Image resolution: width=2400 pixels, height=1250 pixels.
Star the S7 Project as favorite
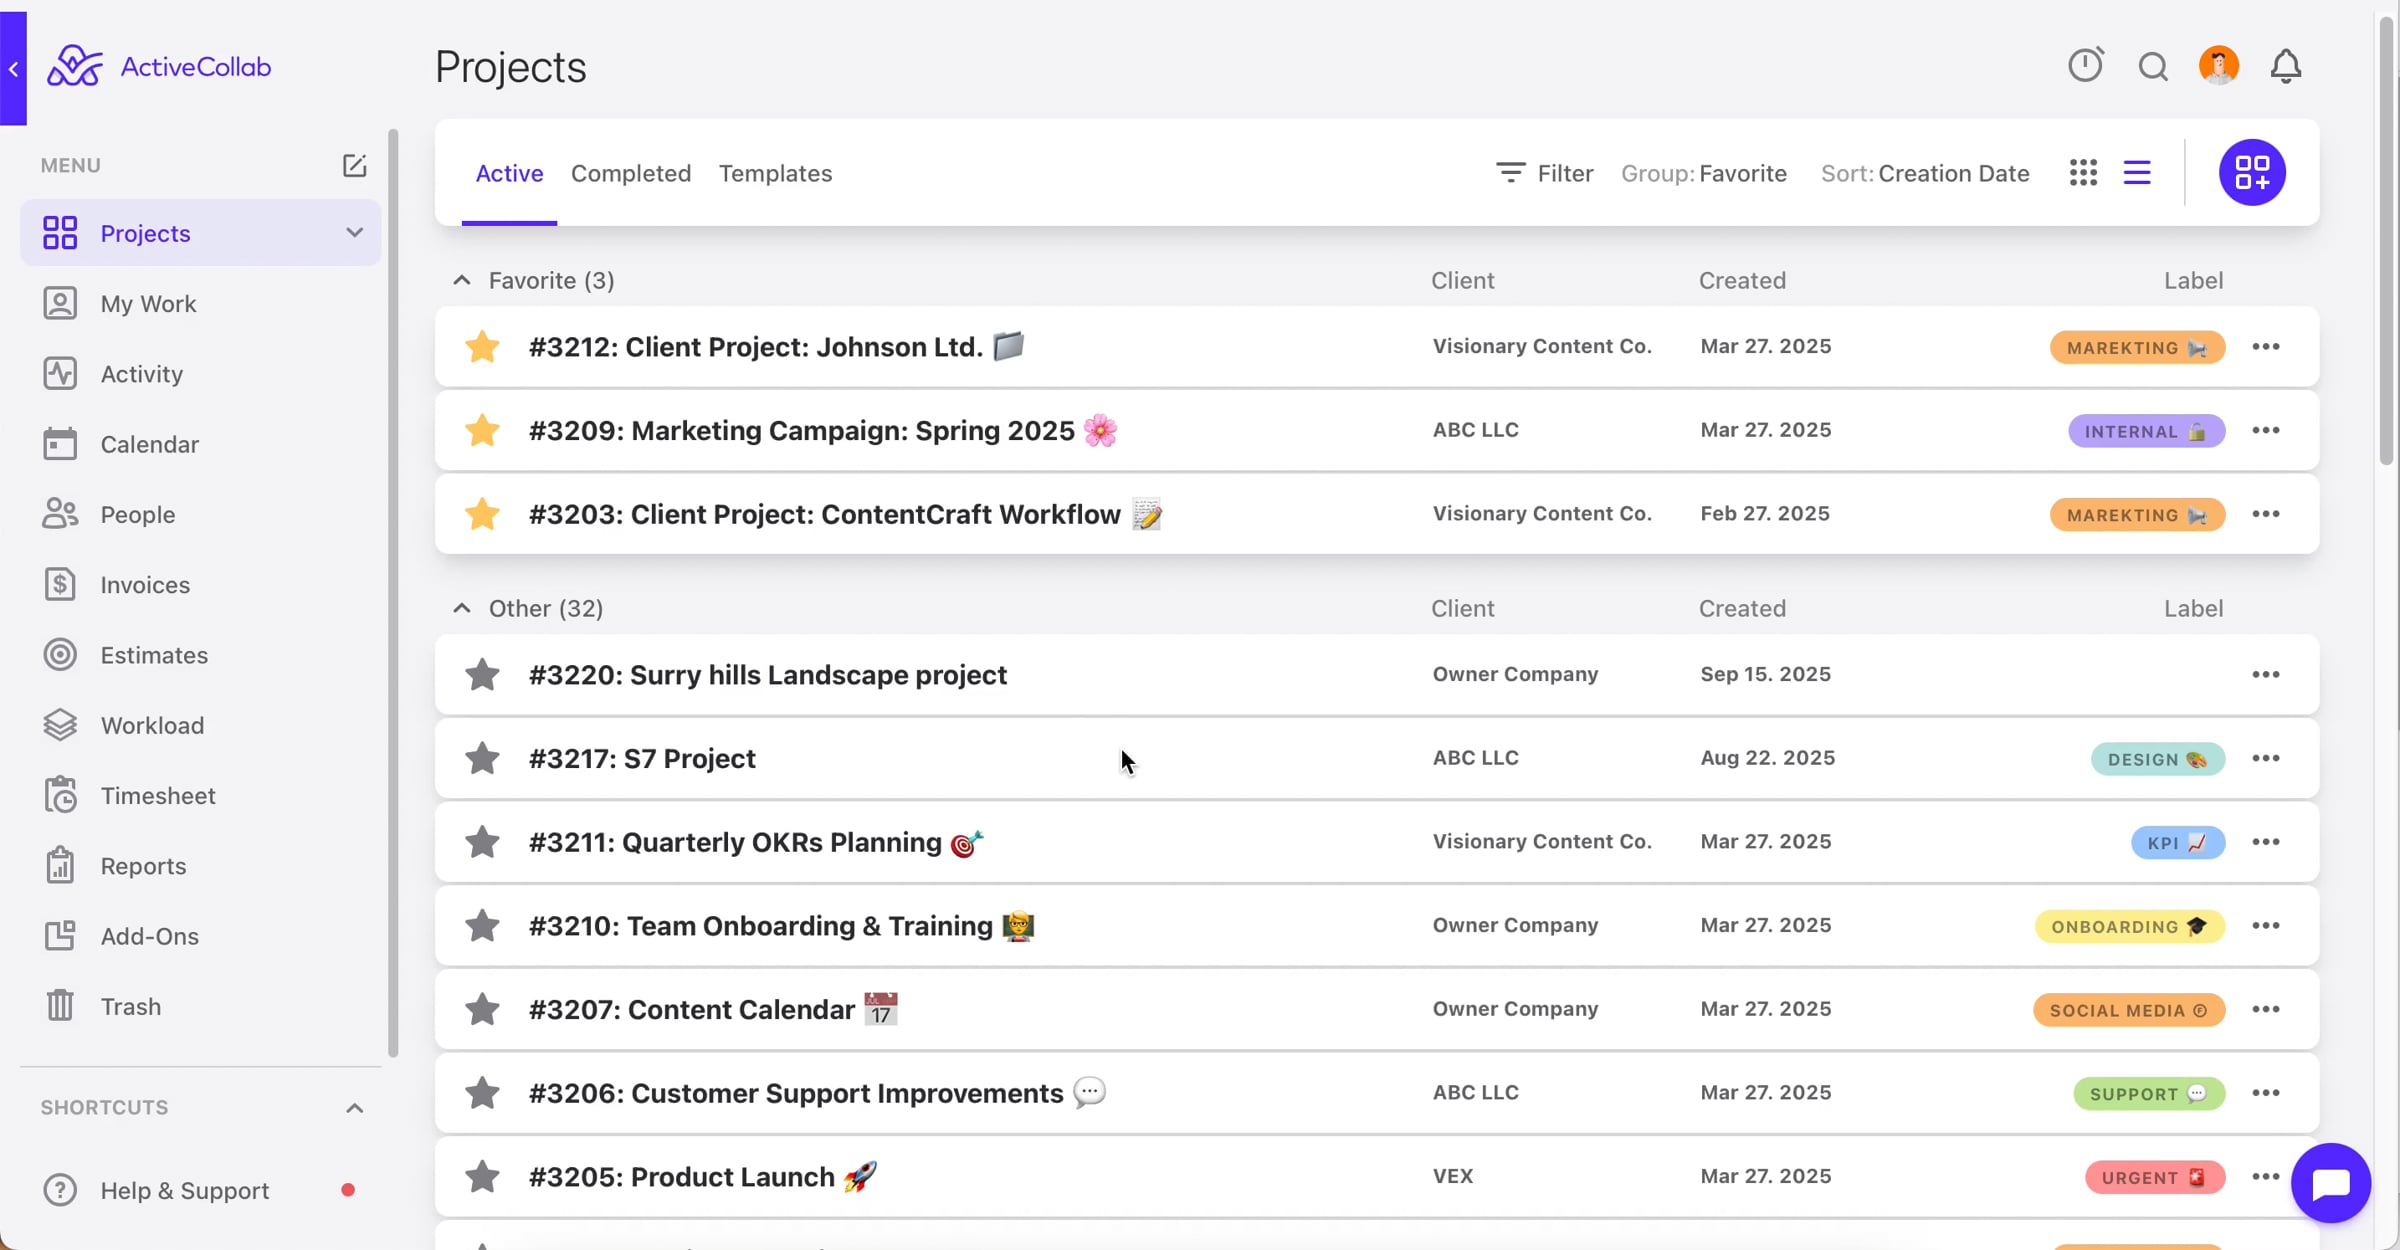[482, 758]
